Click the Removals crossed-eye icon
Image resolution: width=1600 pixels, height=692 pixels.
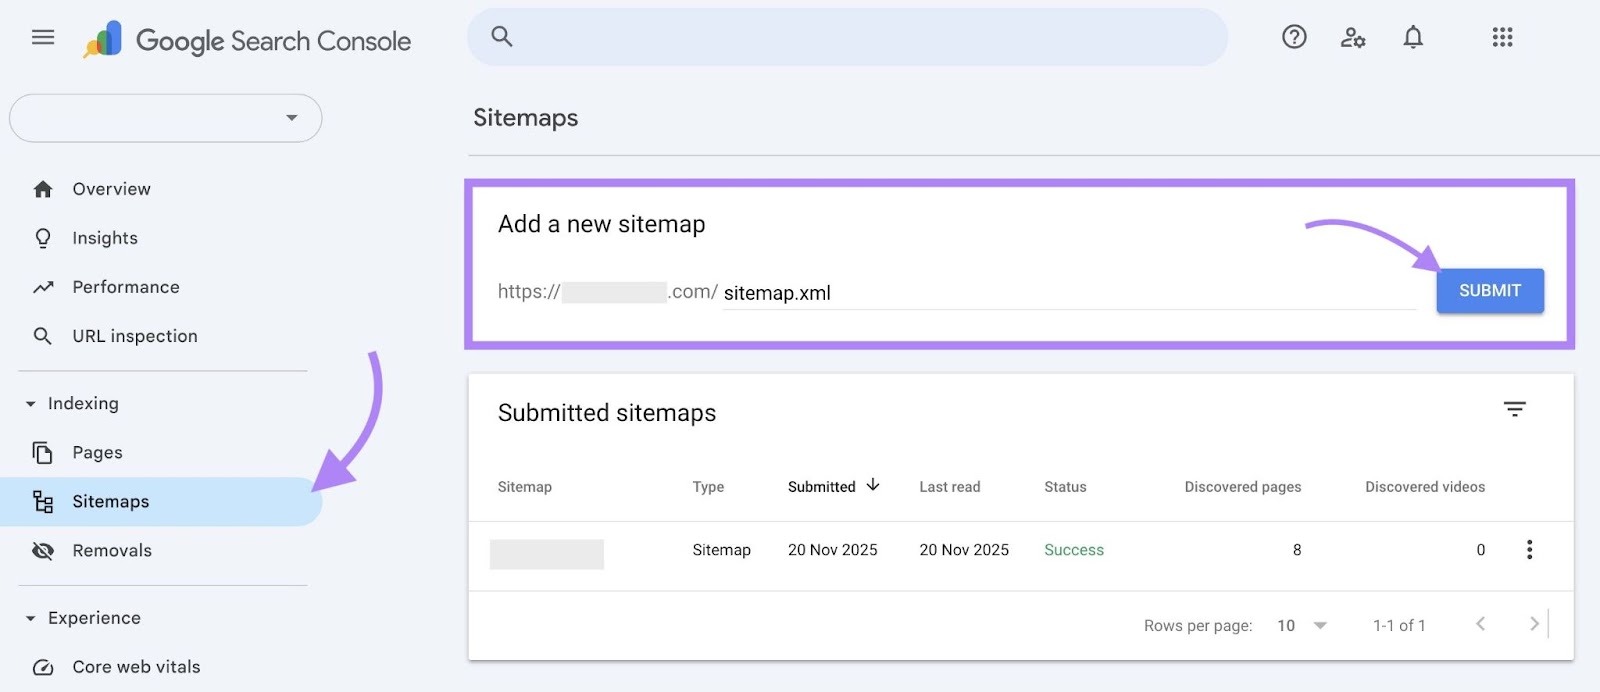[43, 550]
